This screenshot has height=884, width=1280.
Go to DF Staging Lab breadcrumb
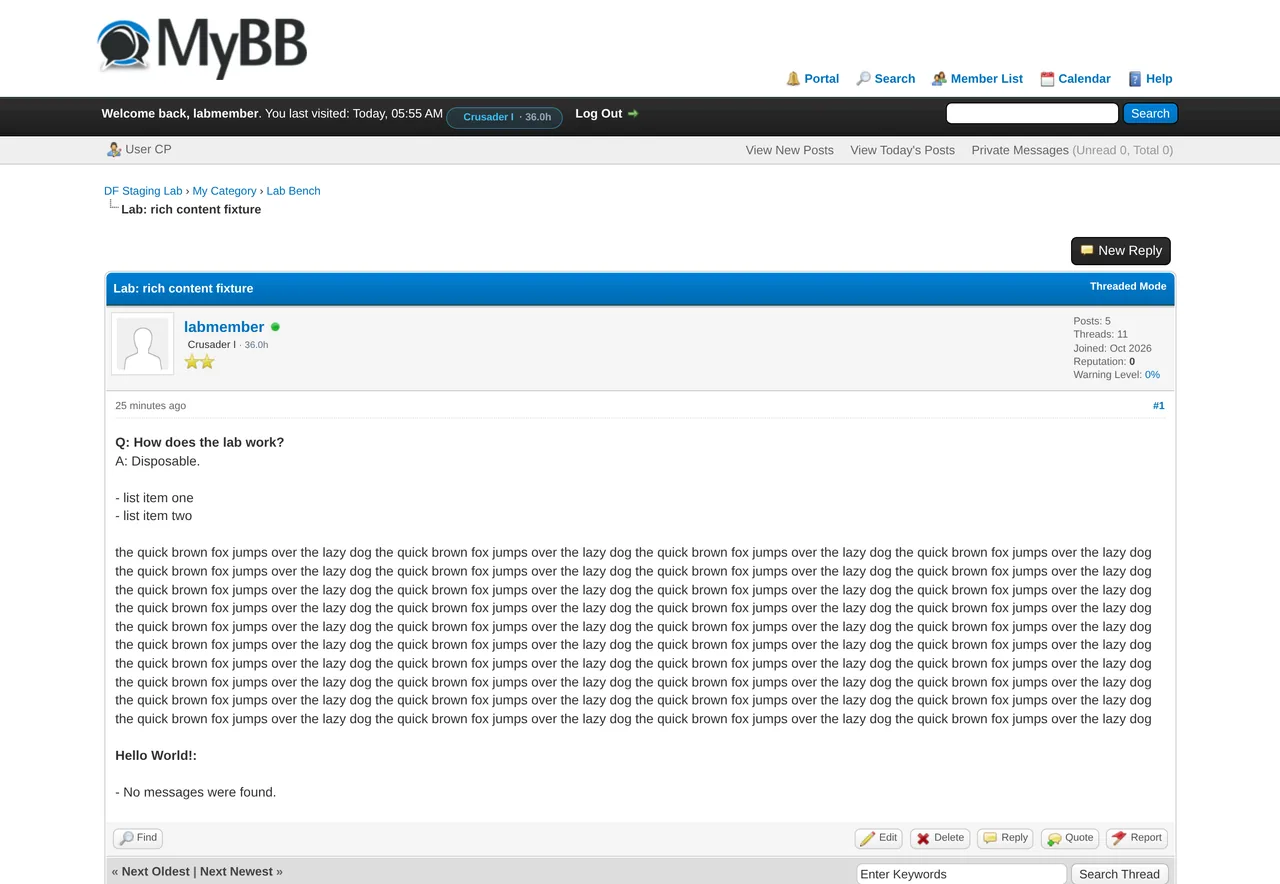tap(143, 191)
